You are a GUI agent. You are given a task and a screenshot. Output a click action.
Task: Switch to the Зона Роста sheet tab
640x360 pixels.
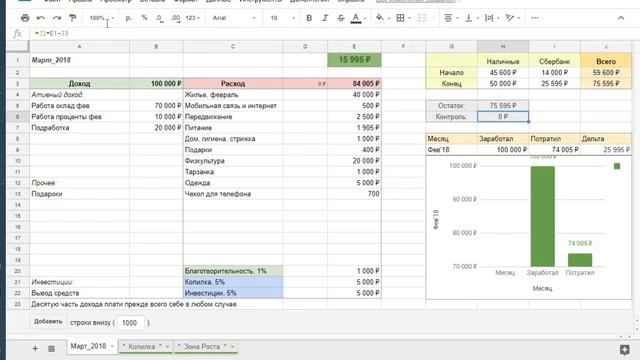coord(202,347)
